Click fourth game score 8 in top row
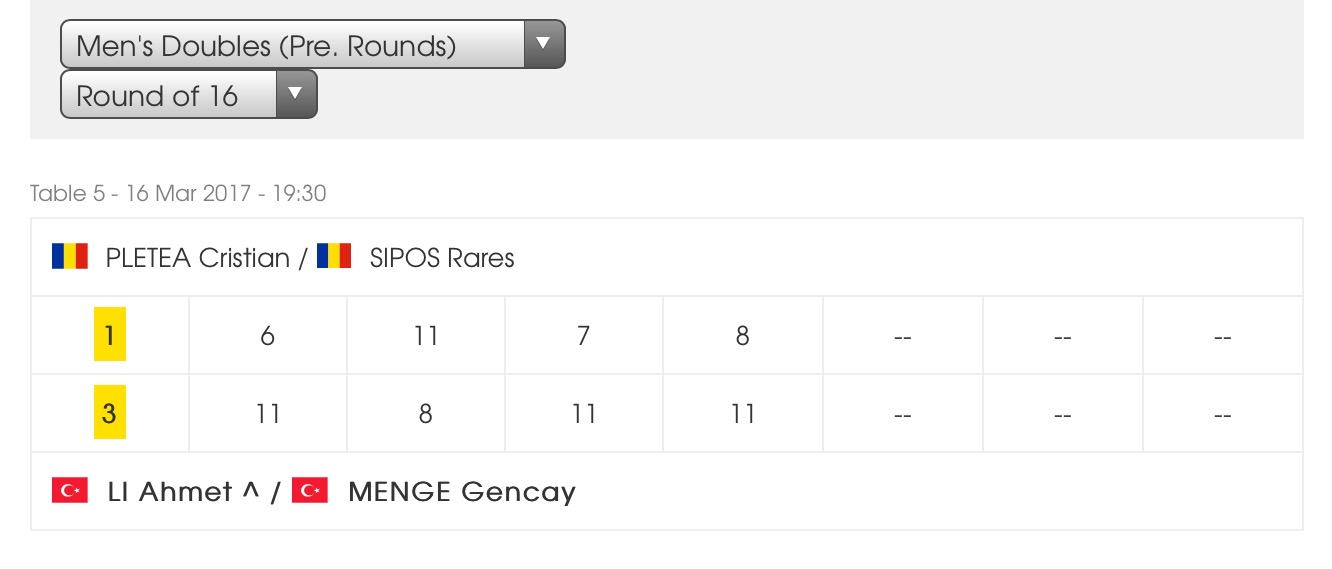 pyautogui.click(x=743, y=336)
